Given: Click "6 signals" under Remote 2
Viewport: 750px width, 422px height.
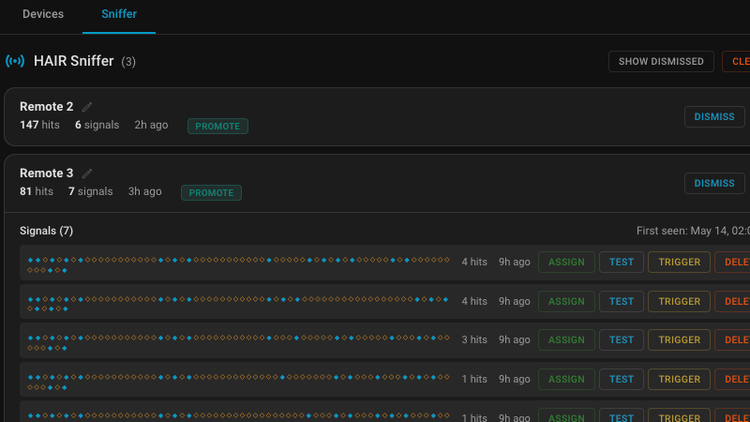Looking at the screenshot, I should tap(97, 125).
